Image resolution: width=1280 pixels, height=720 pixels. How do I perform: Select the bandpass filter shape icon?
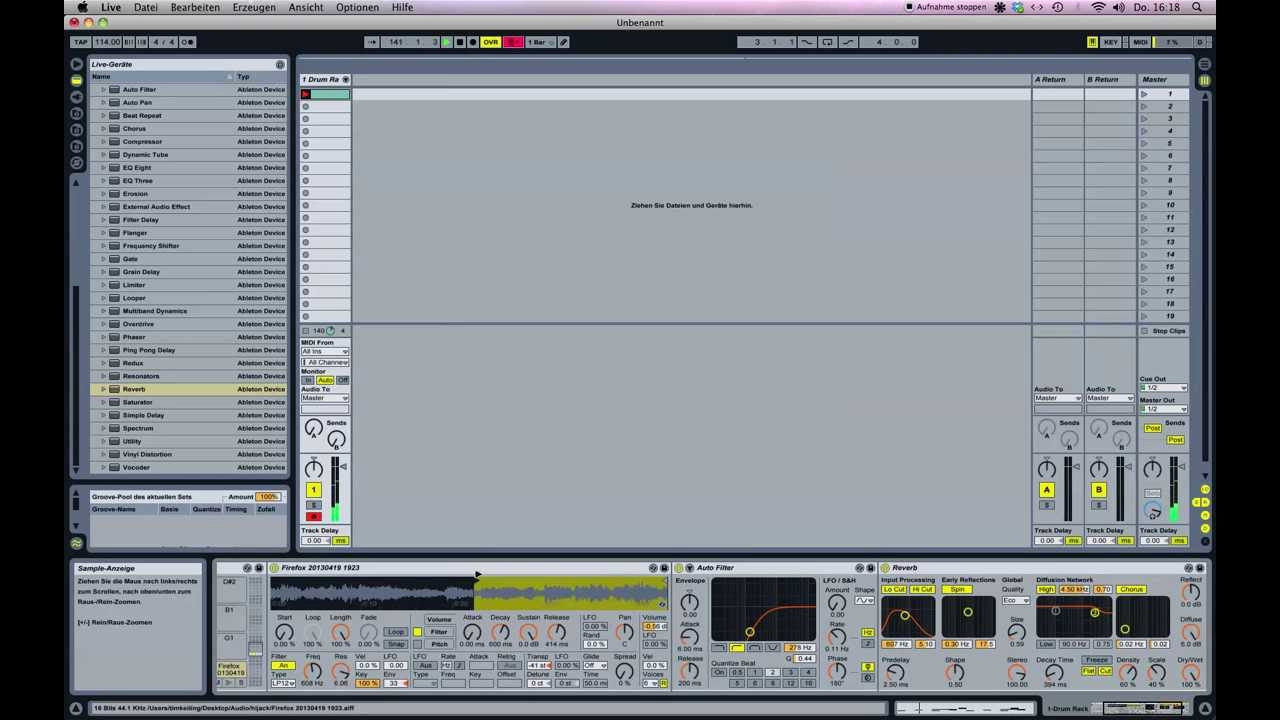coord(755,648)
